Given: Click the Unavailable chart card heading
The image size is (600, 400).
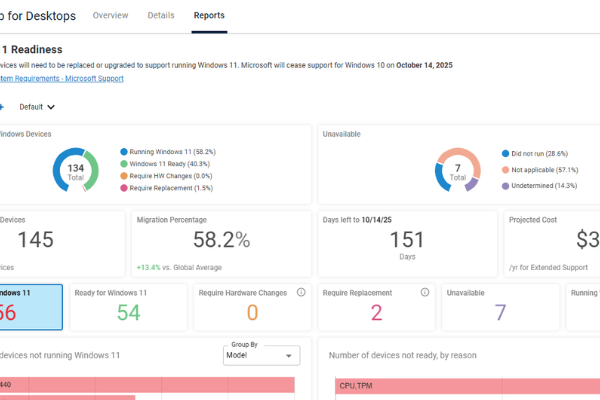Looking at the screenshot, I should pos(341,134).
